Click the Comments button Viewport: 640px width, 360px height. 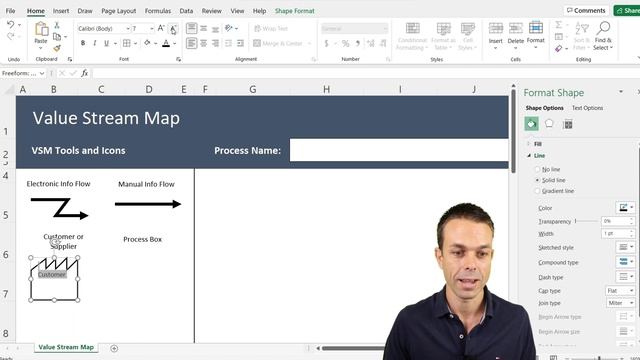tap(586, 11)
